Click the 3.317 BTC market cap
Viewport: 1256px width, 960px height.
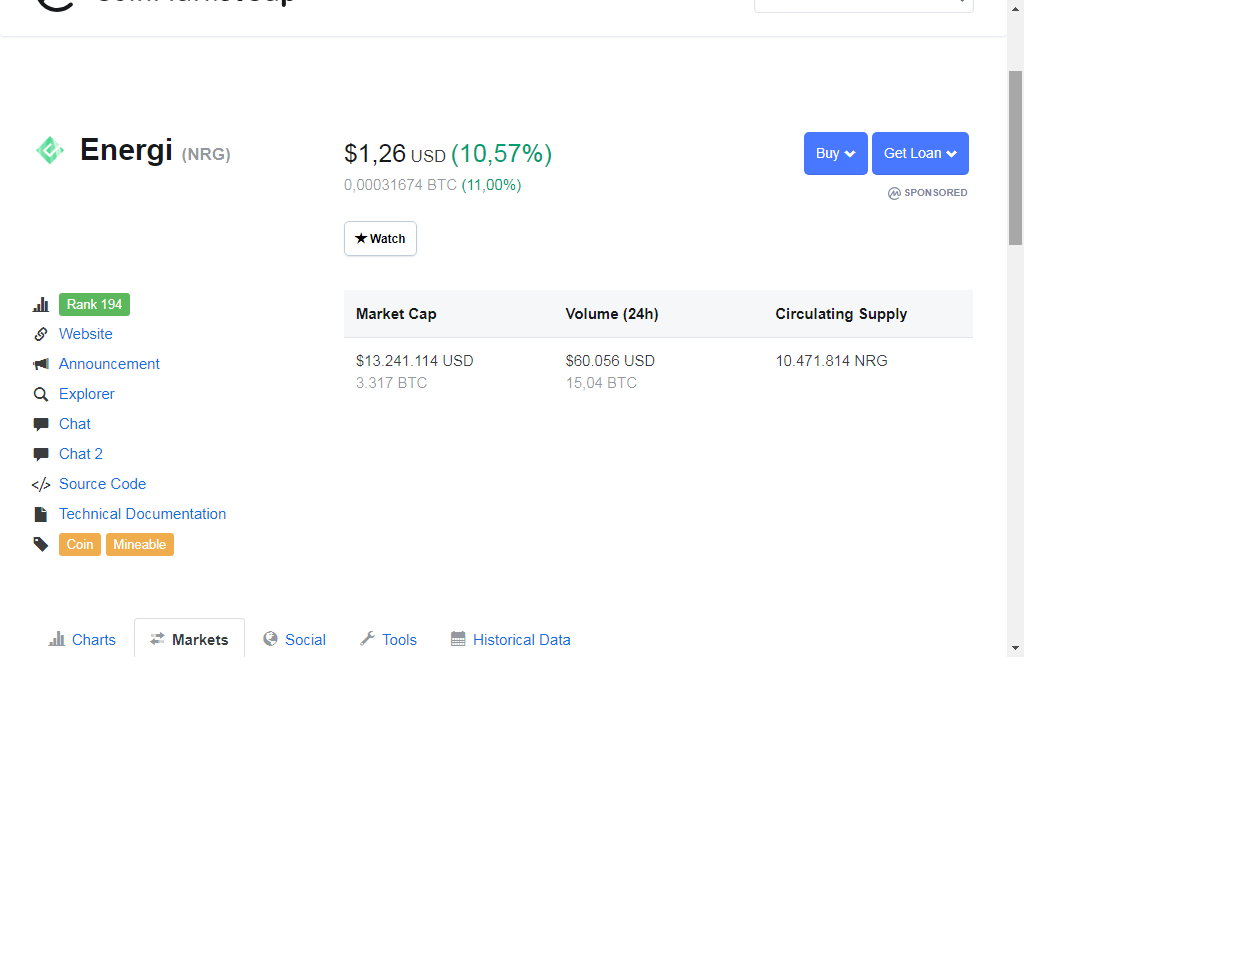[391, 383]
